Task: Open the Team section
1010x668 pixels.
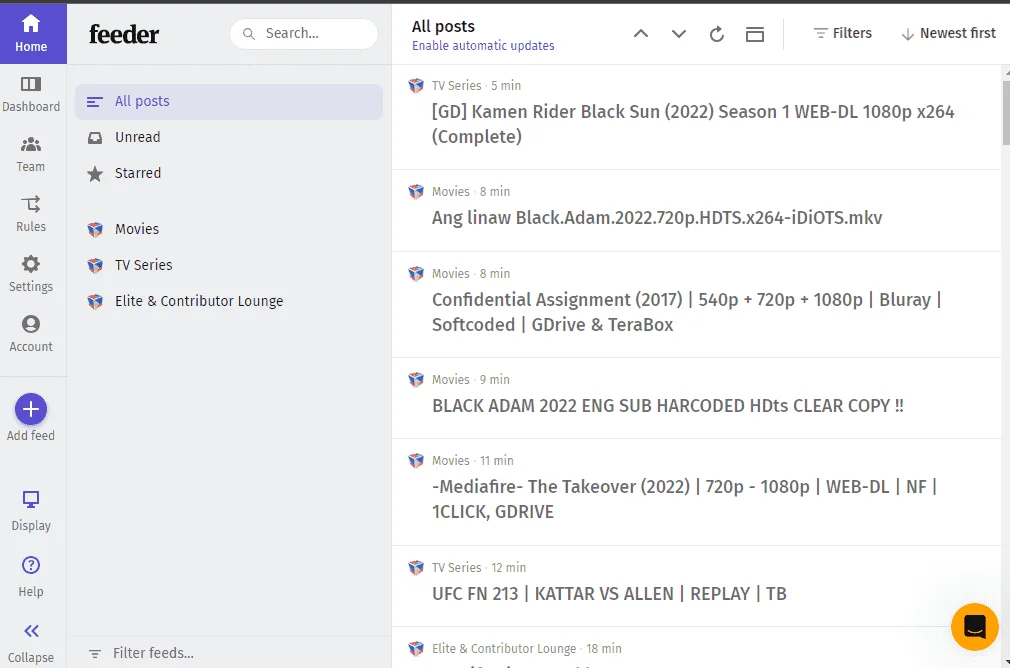Action: pyautogui.click(x=31, y=155)
